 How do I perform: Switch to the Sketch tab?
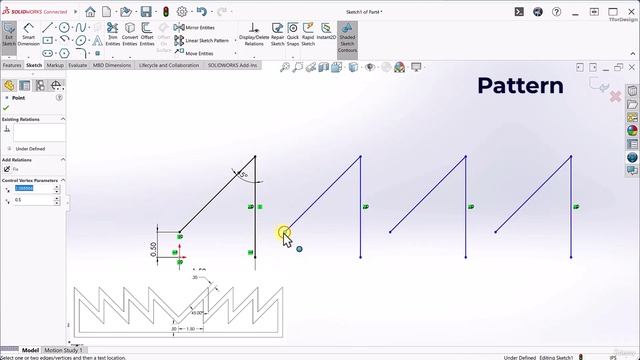tap(34, 65)
